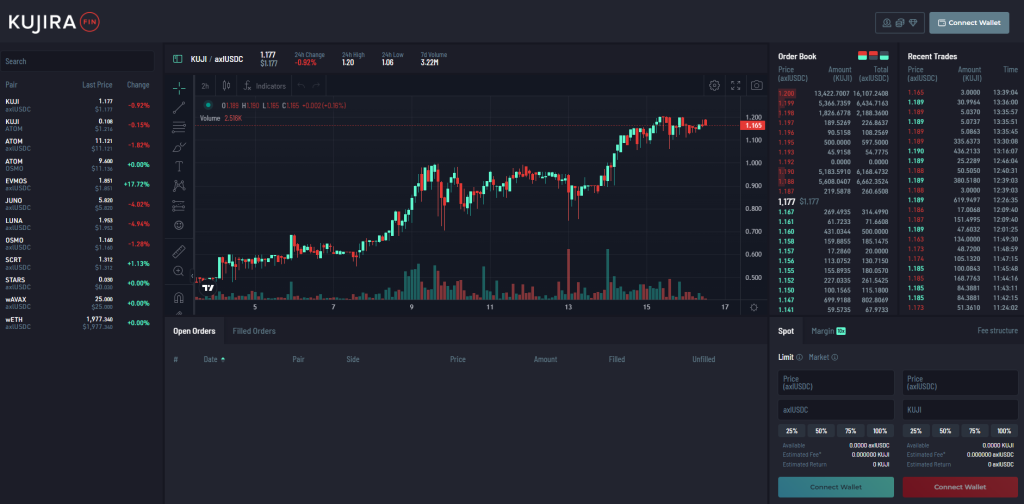Set buy amount to 100%
The image size is (1024, 504).
coord(880,431)
